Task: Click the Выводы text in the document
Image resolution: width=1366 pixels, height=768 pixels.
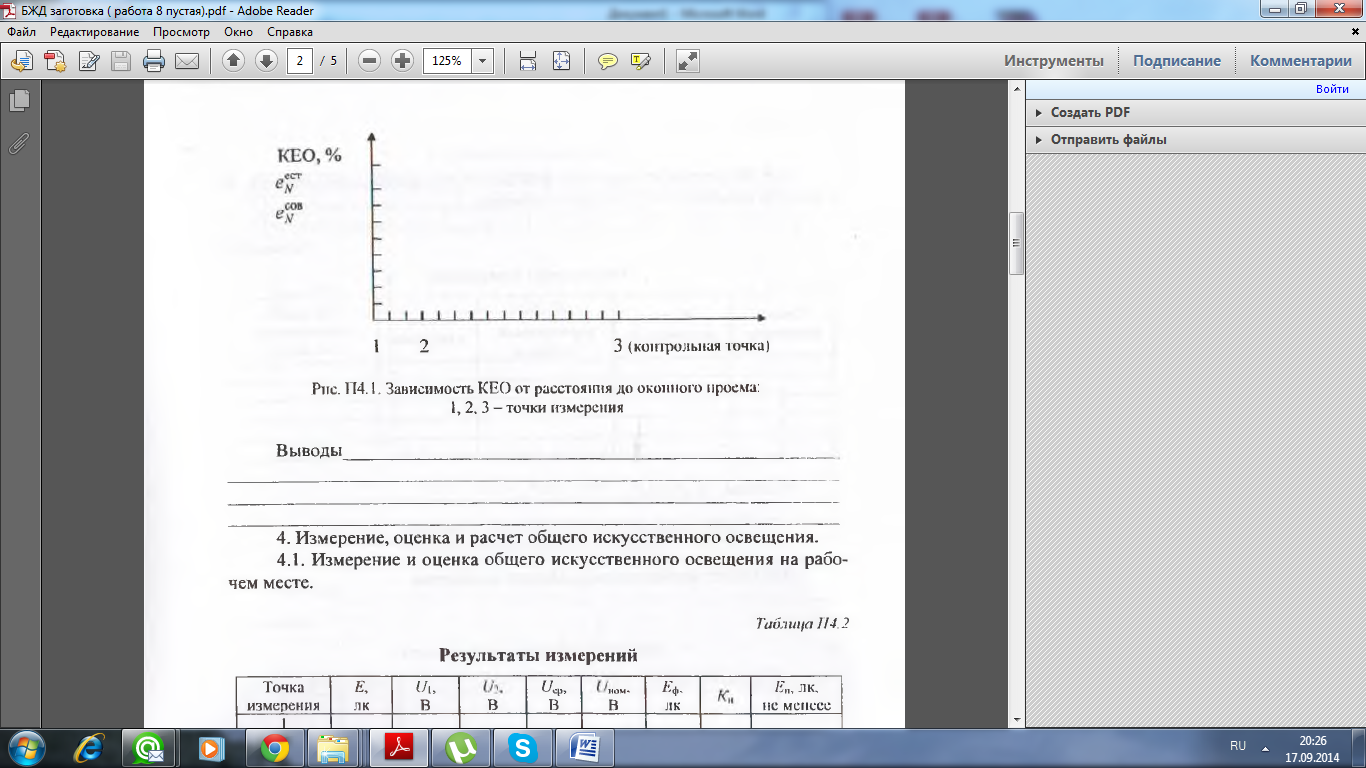Action: pyautogui.click(x=309, y=450)
